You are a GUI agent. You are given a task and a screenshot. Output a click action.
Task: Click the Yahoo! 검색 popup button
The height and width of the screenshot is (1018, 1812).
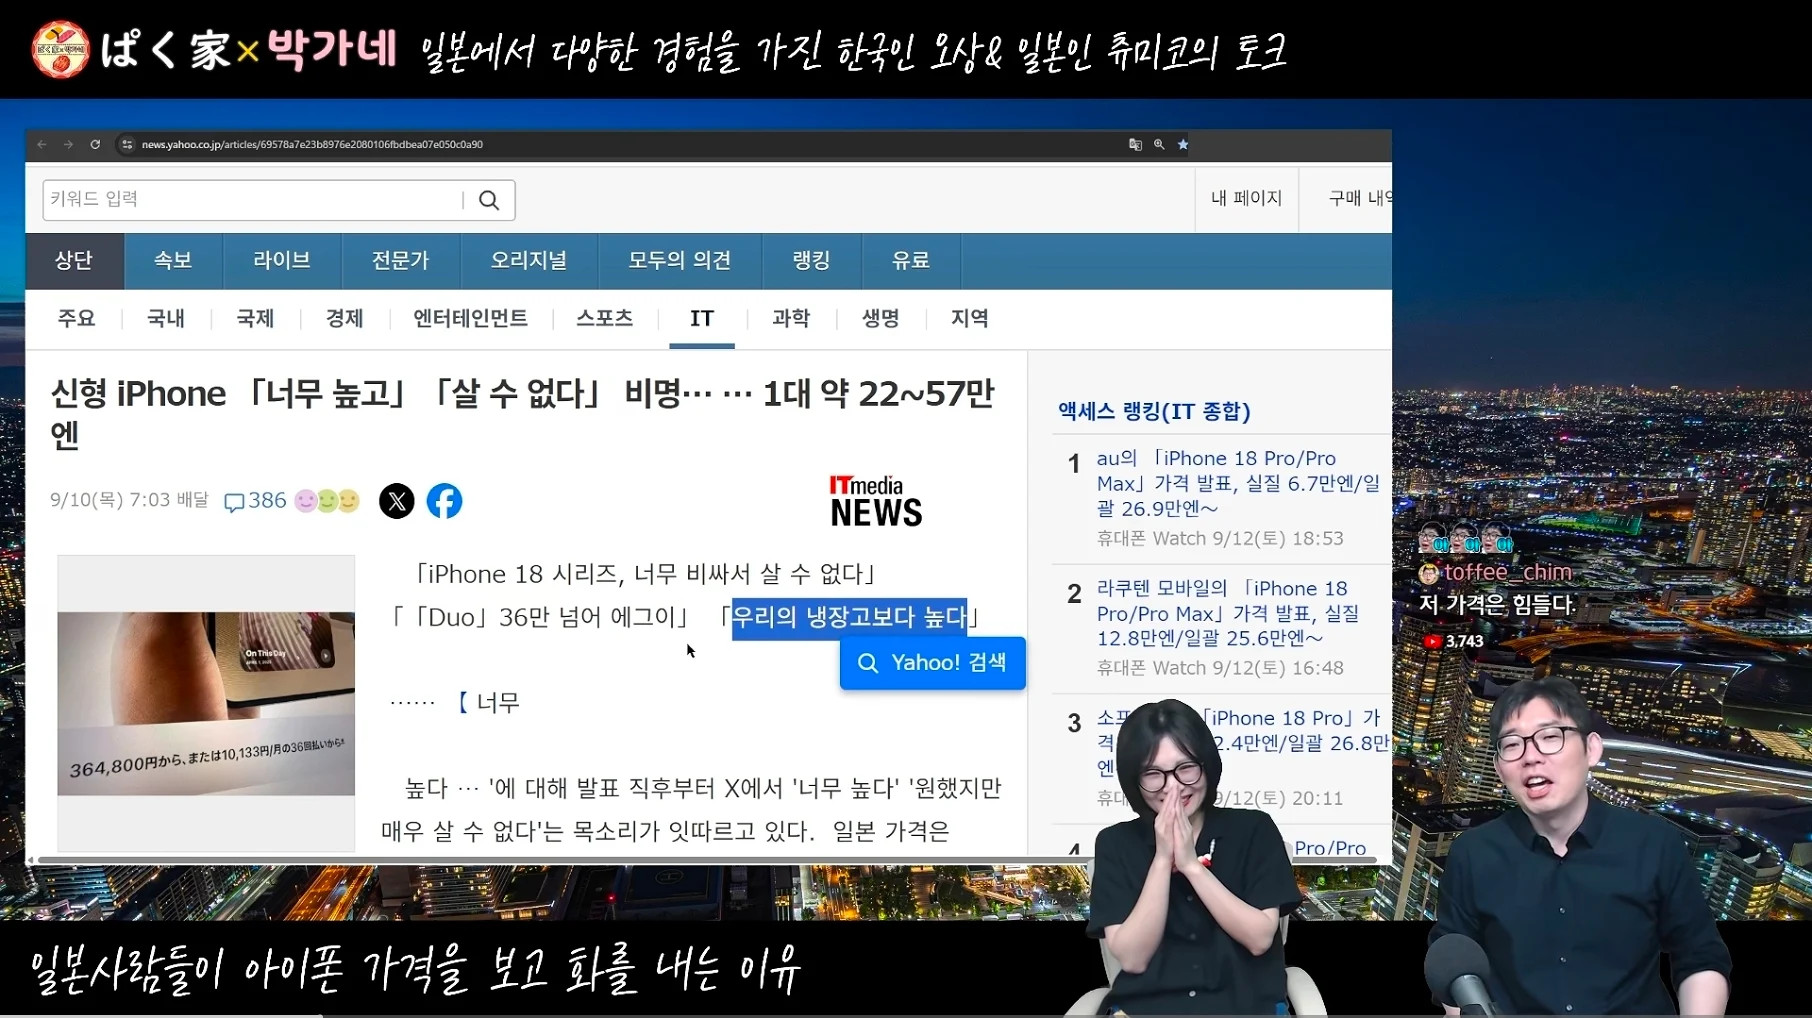tap(933, 663)
